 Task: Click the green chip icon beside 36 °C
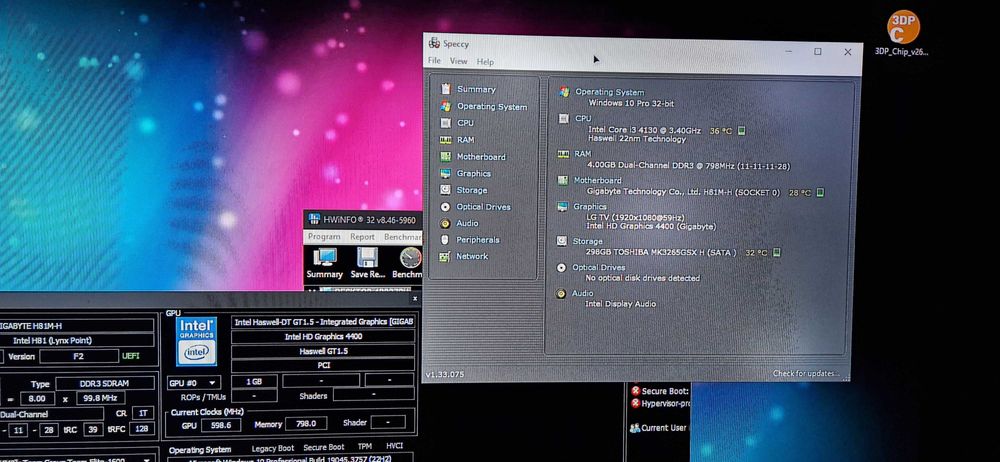coord(742,131)
